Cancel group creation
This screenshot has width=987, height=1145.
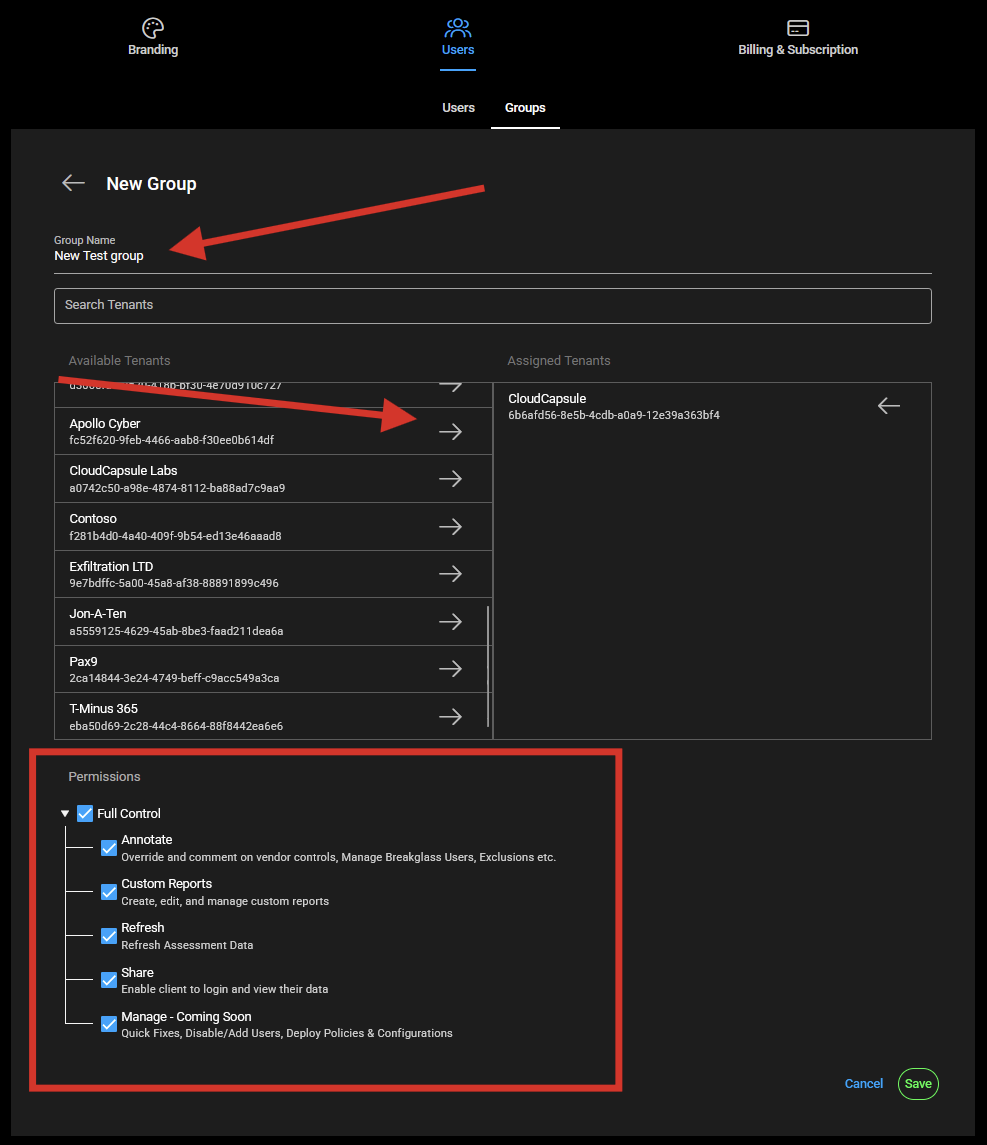863,1084
